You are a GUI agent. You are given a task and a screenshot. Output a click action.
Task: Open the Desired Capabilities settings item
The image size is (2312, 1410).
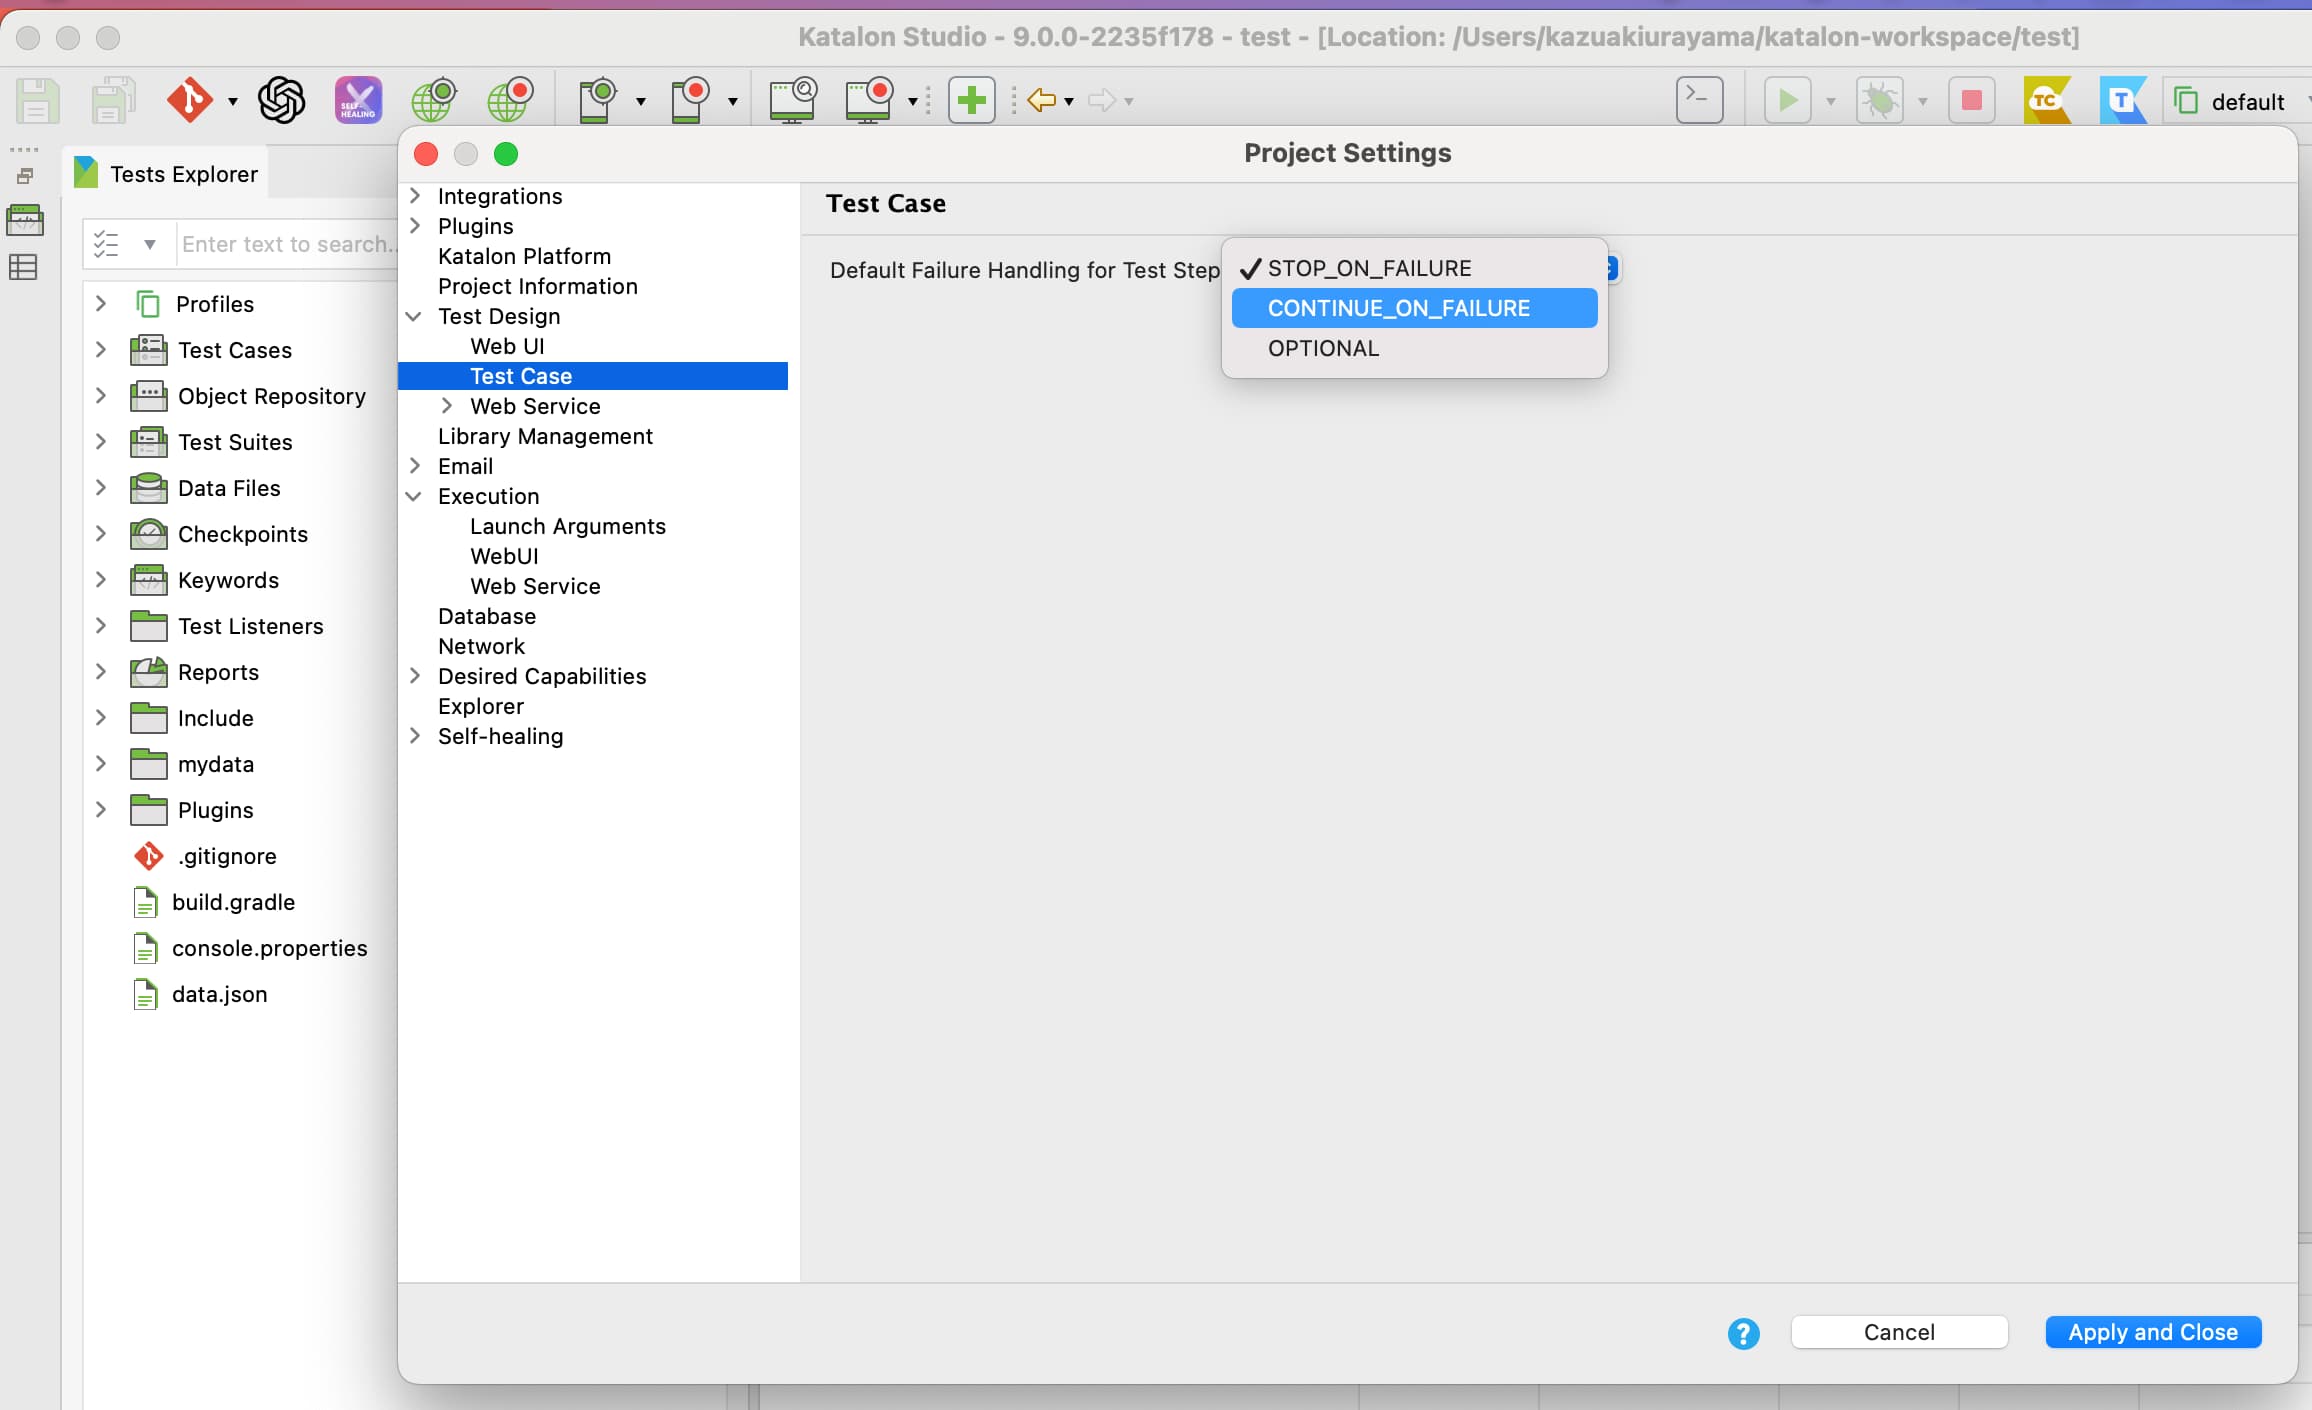pos(542,676)
